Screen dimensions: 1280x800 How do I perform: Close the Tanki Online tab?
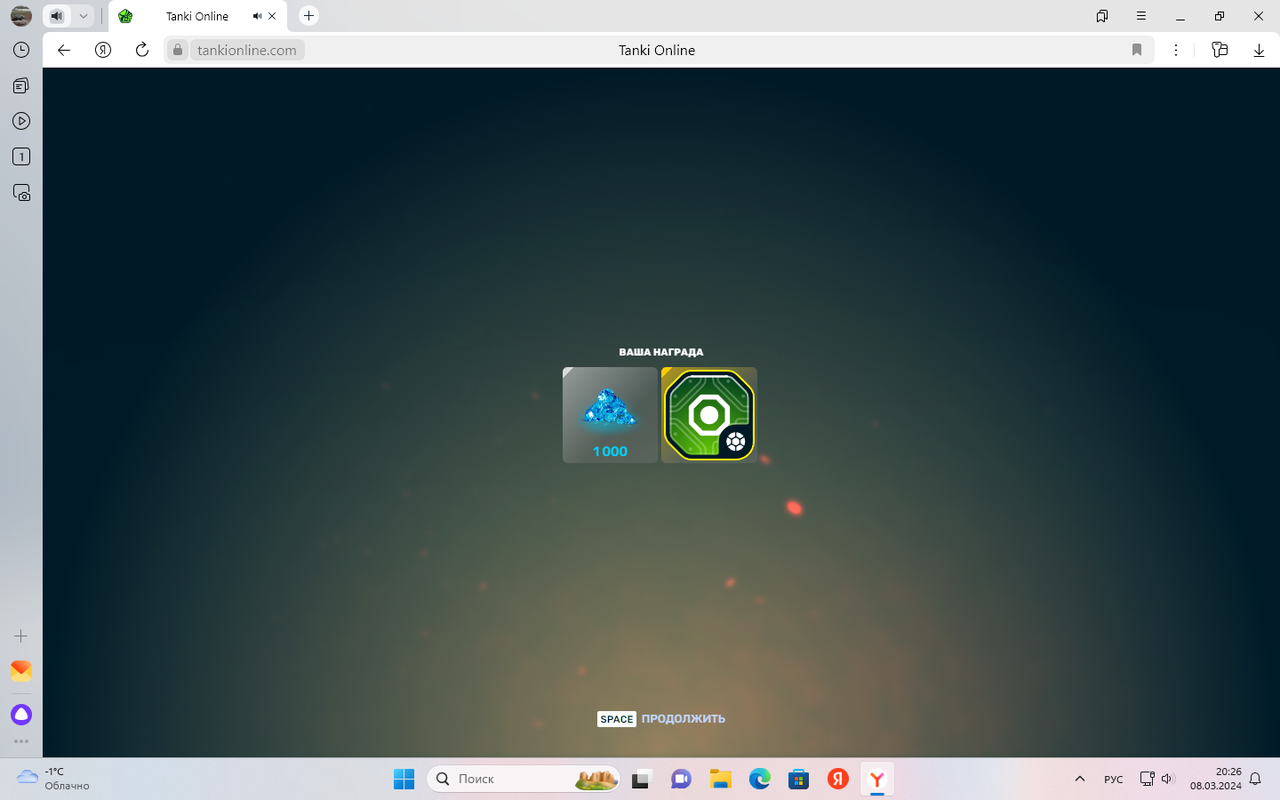272,16
